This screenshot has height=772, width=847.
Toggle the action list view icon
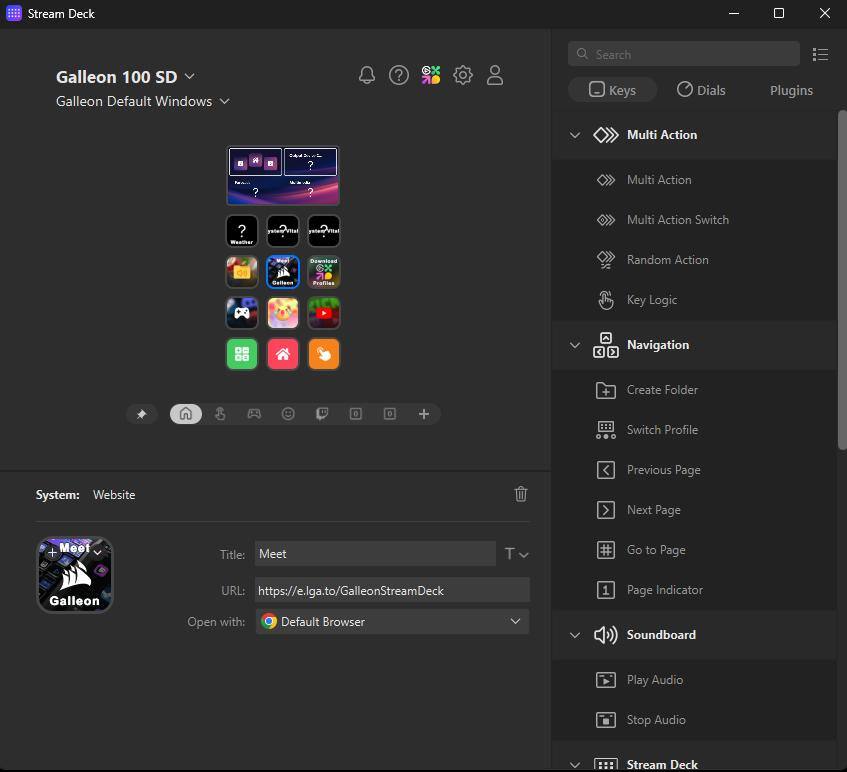[820, 54]
